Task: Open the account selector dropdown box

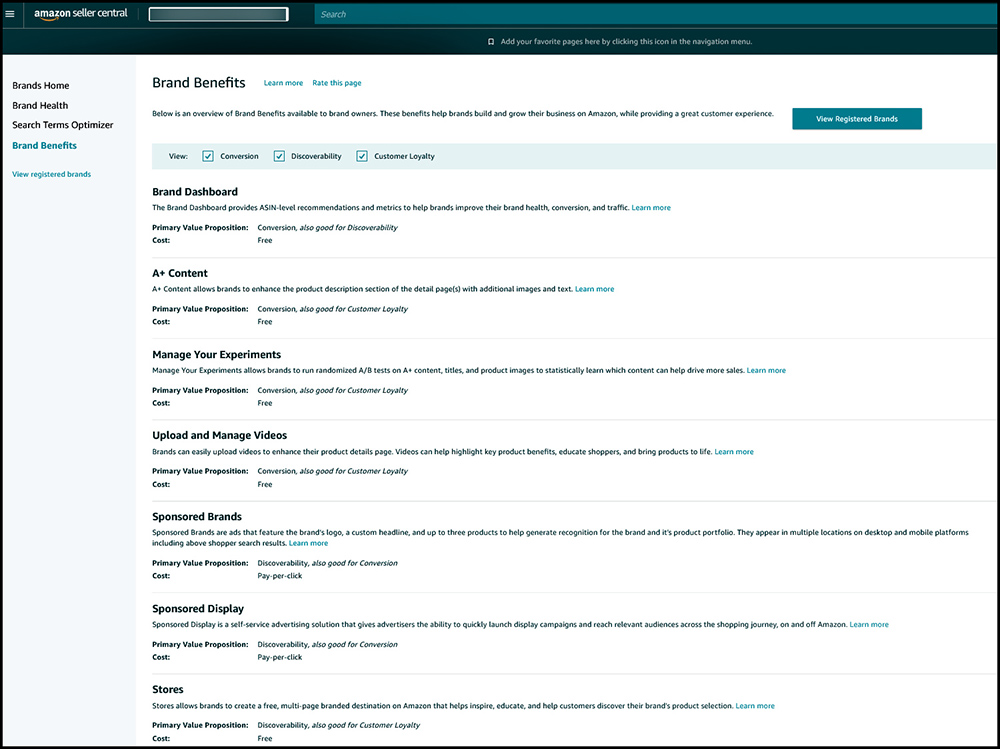Action: click(218, 14)
